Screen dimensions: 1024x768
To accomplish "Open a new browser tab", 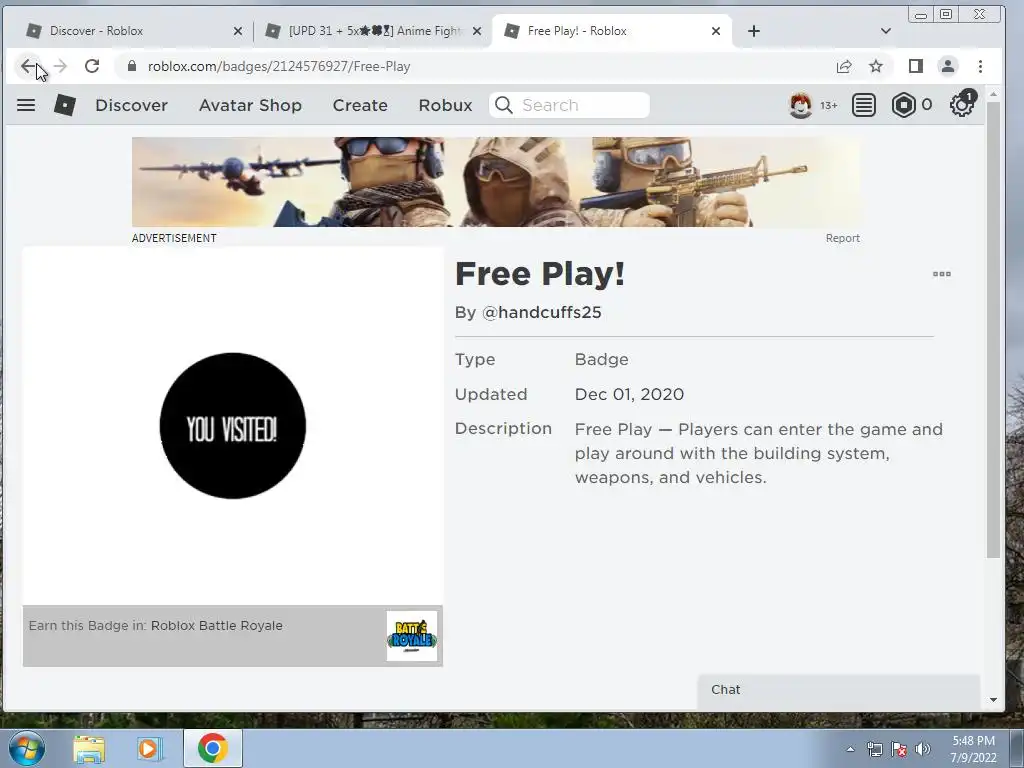I will coord(754,31).
